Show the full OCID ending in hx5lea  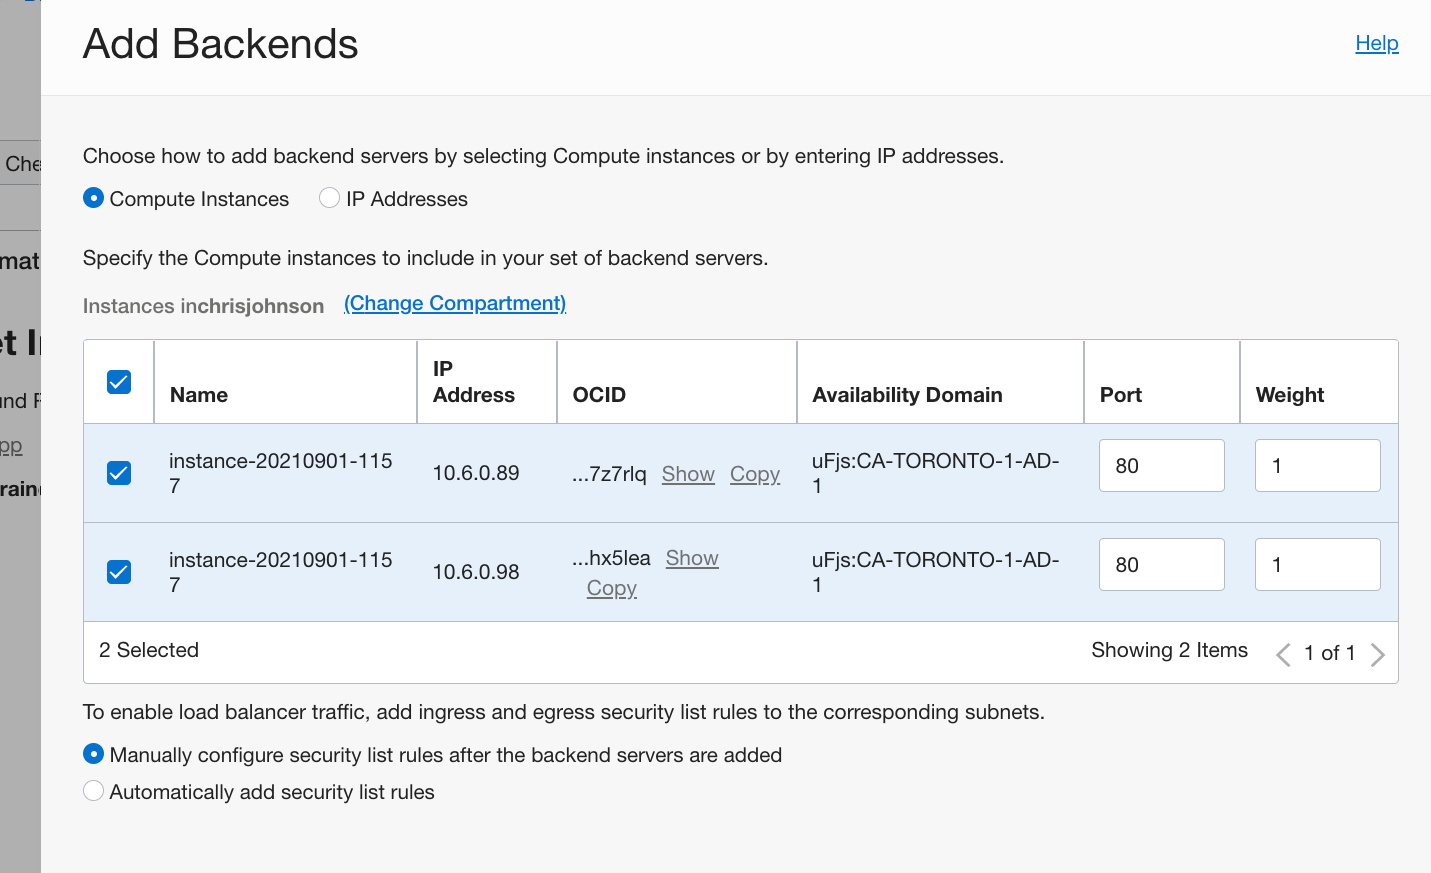(x=692, y=558)
